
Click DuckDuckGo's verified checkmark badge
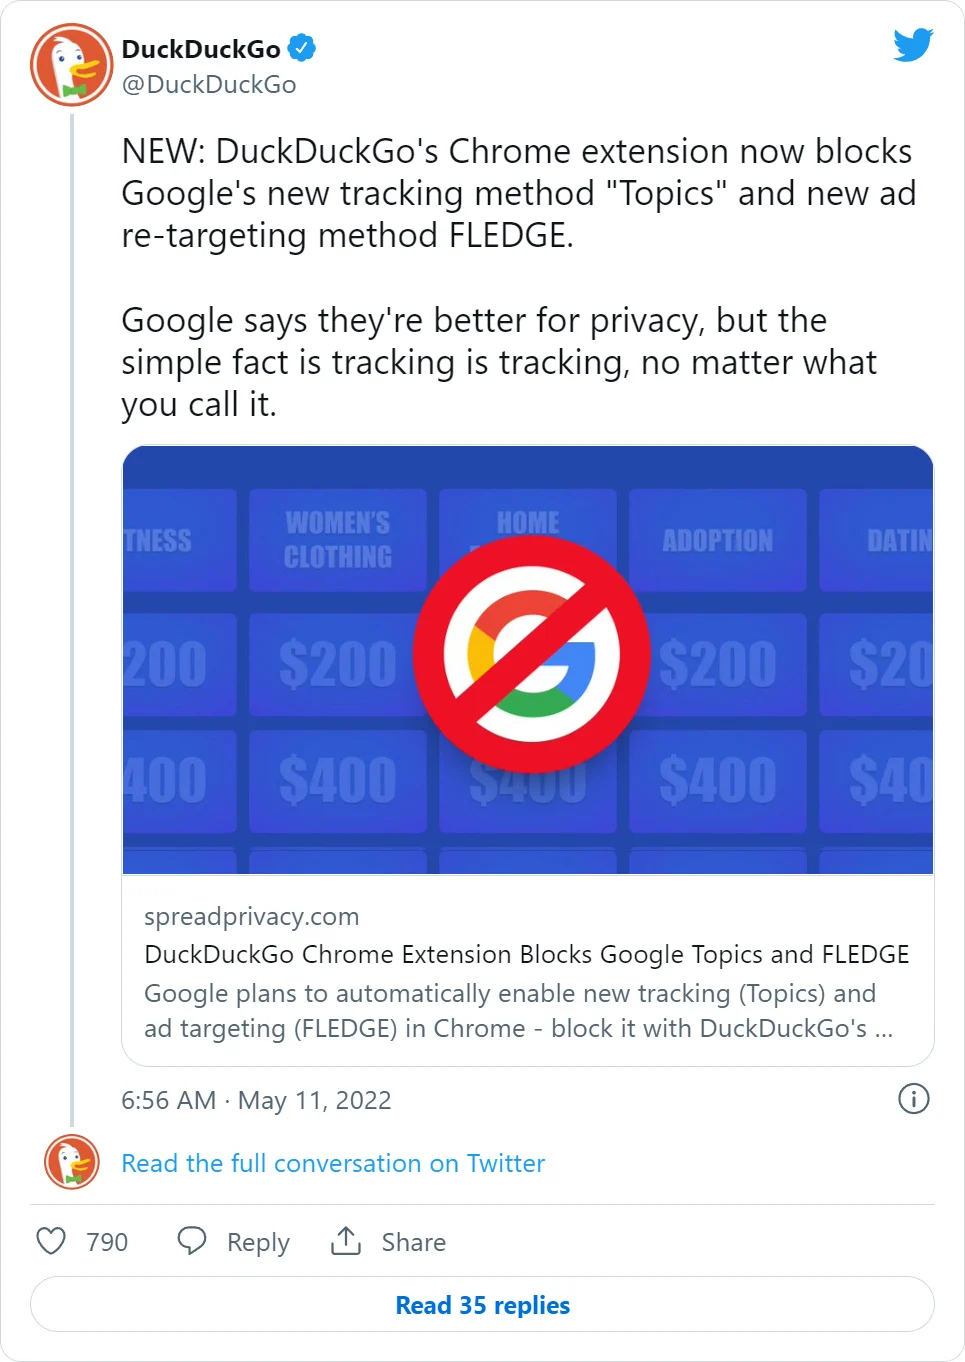click(x=301, y=46)
